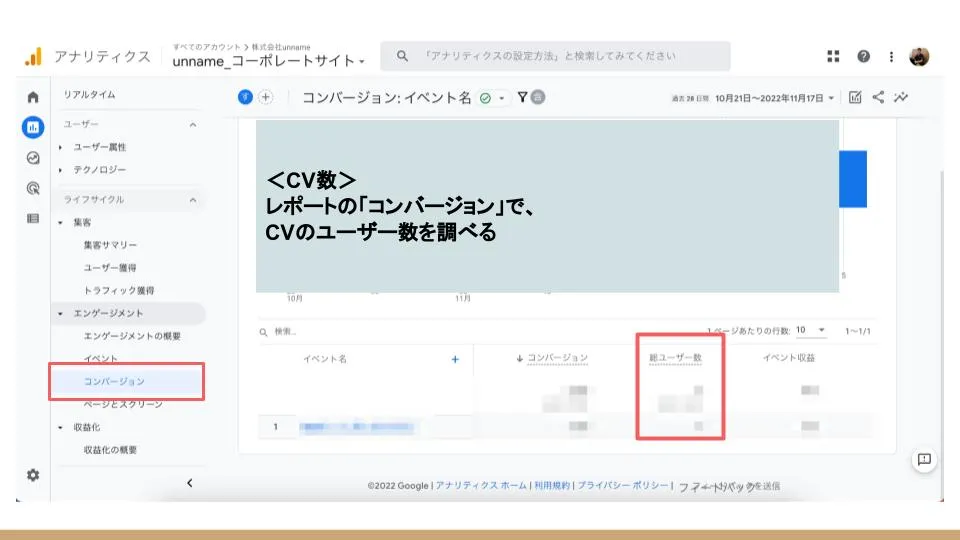Click the Analytics logo
Screen dimensions: 960x540
coord(34,56)
